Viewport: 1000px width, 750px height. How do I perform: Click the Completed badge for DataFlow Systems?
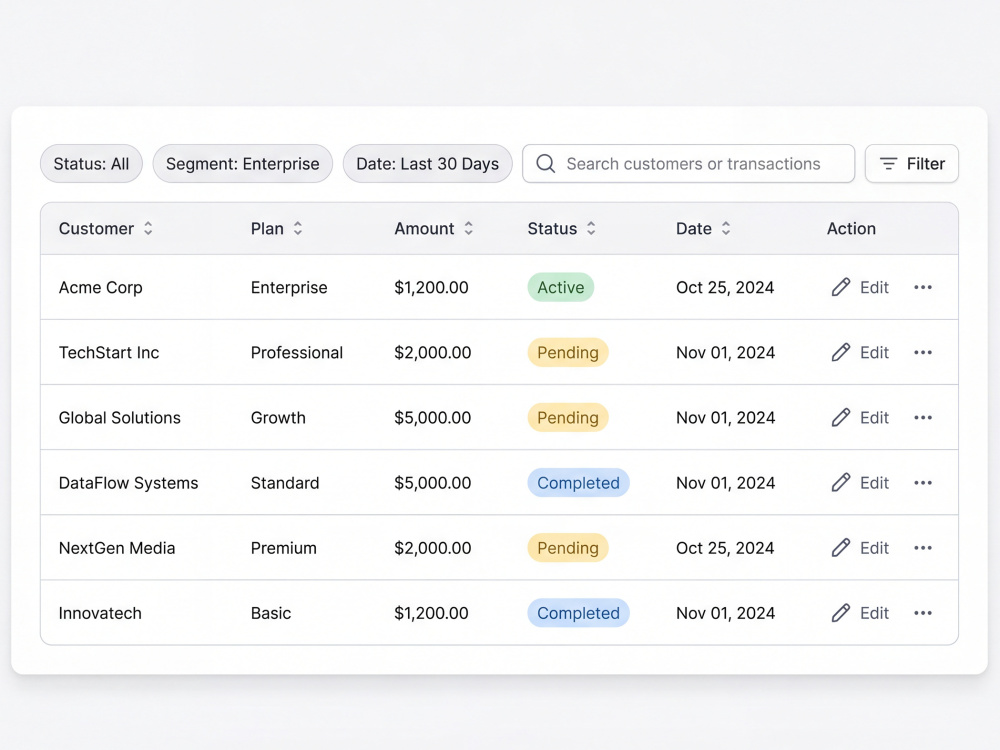(578, 483)
